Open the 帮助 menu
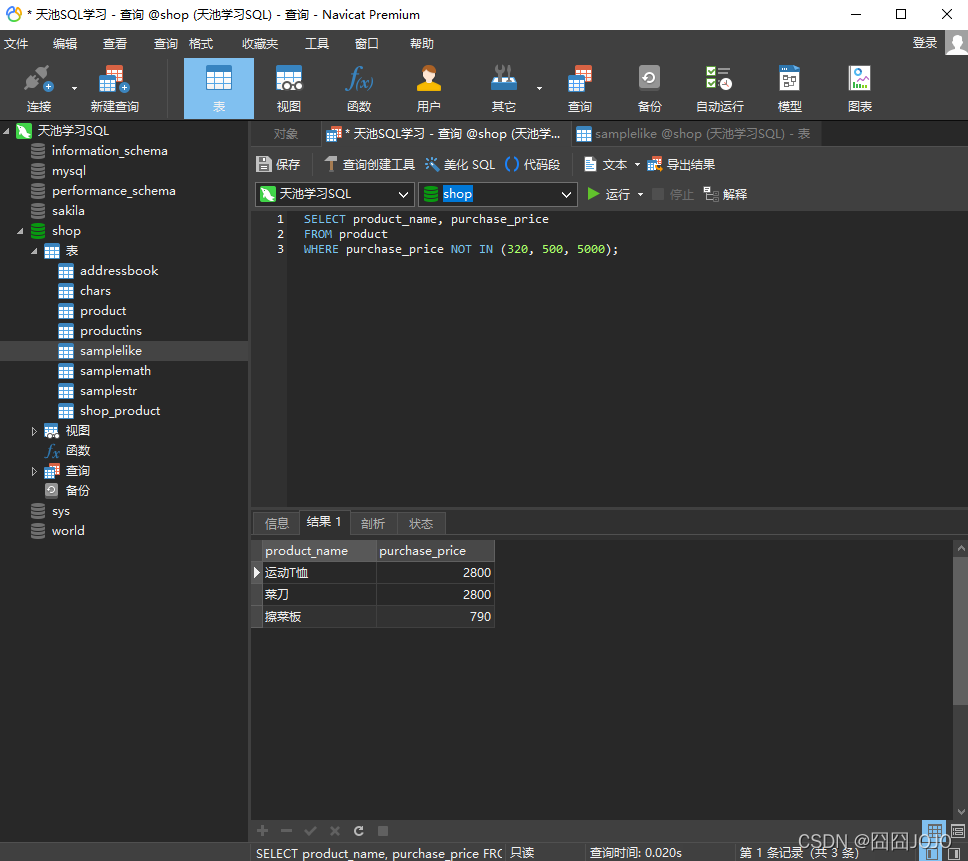The image size is (968, 861). tap(422, 44)
